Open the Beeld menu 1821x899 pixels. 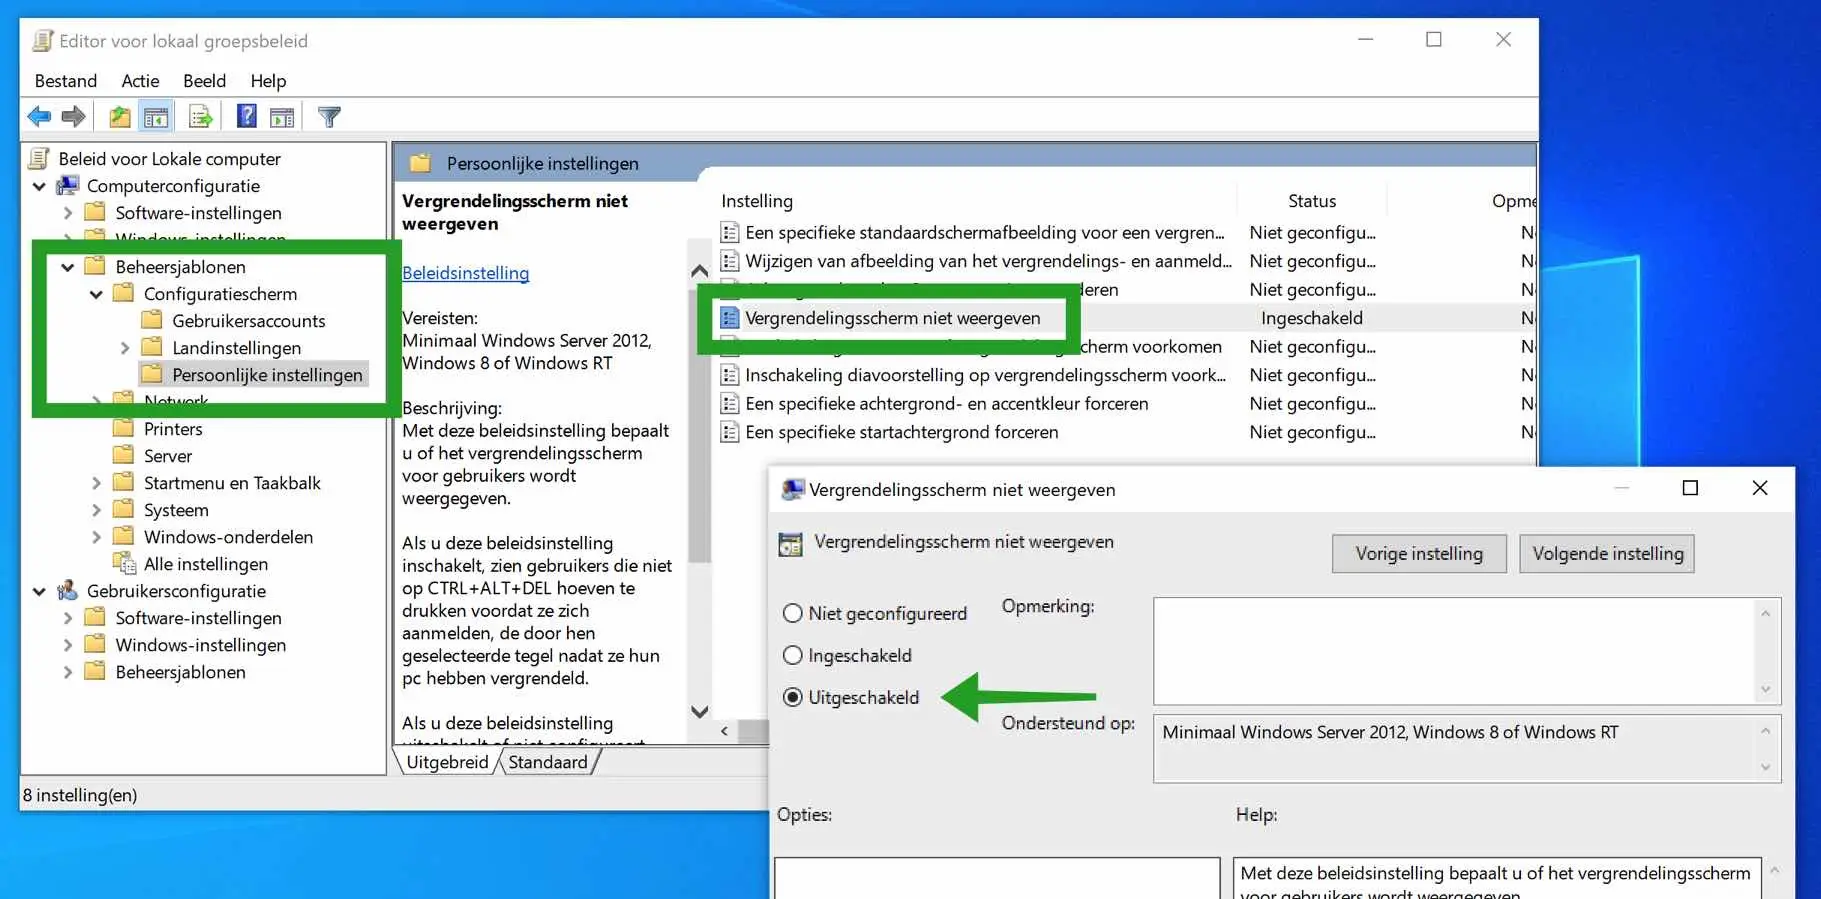[x=204, y=81]
